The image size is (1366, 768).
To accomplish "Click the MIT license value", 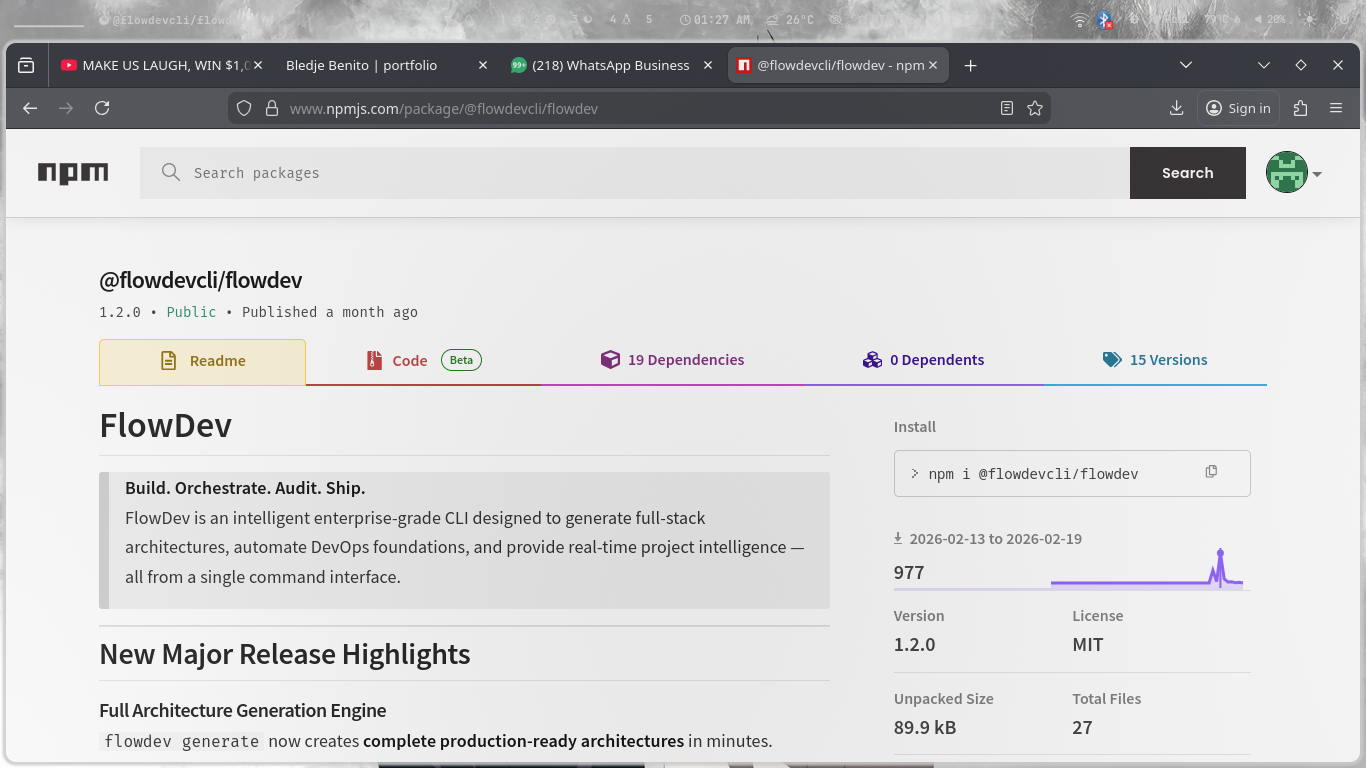I will point(1088,645).
